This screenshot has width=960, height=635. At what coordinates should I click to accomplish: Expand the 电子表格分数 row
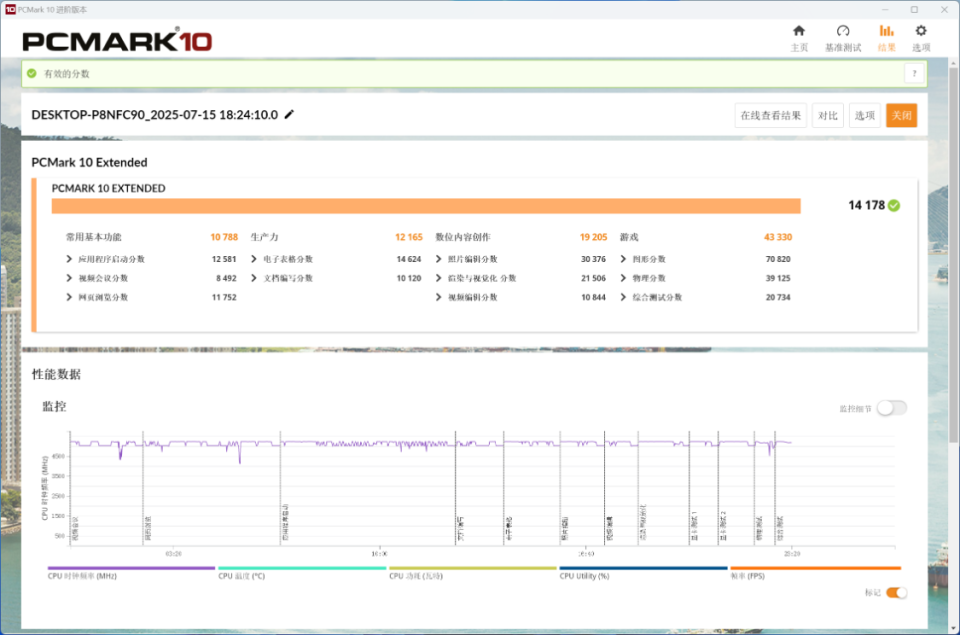(x=254, y=259)
